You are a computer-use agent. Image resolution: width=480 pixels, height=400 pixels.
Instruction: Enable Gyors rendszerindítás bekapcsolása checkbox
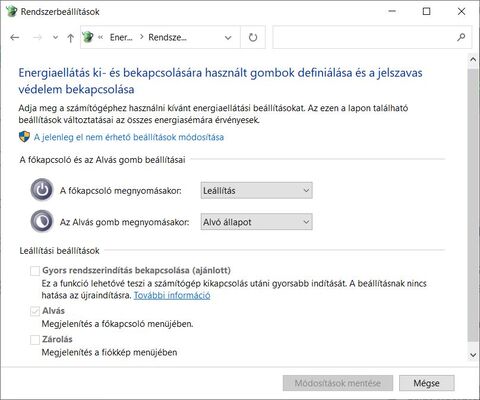click(x=35, y=270)
